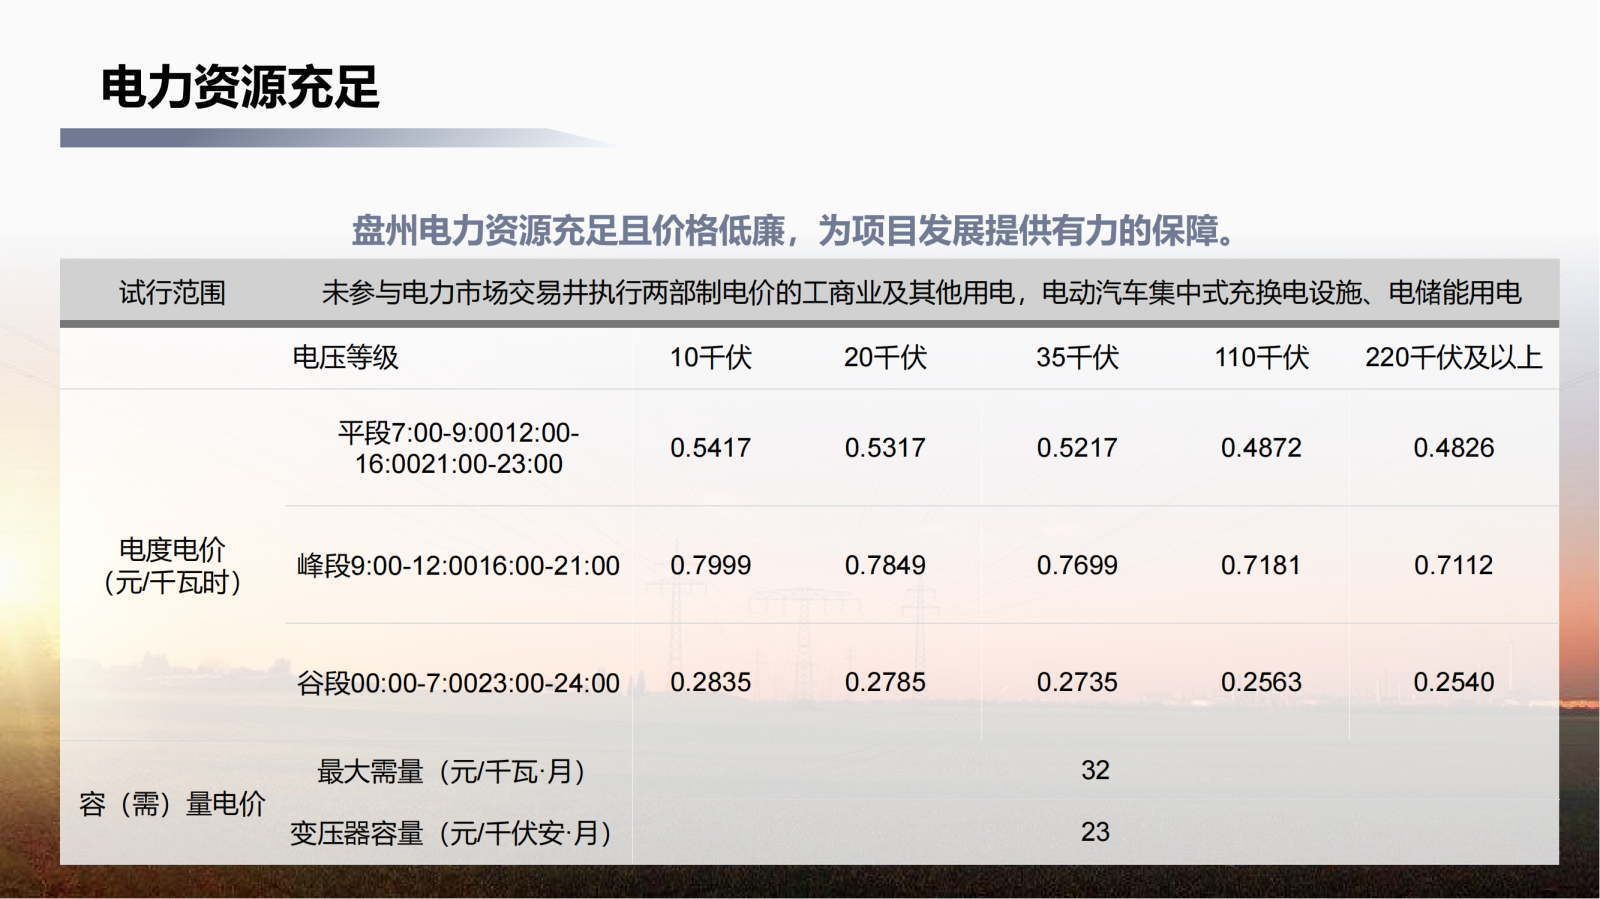The image size is (1600, 899).
Task: Click the value 0.2835
Action: tap(710, 682)
